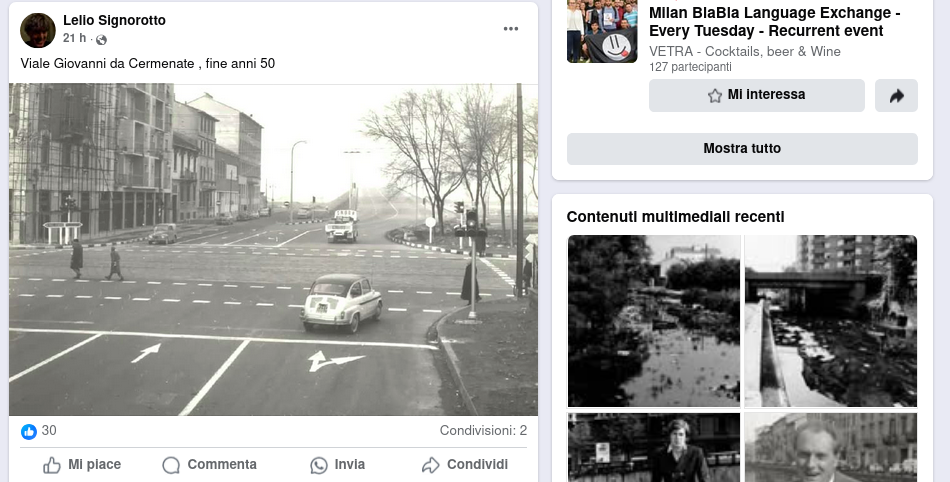This screenshot has width=950, height=482.
Task: Share the event with the arrow button
Action: 896,96
